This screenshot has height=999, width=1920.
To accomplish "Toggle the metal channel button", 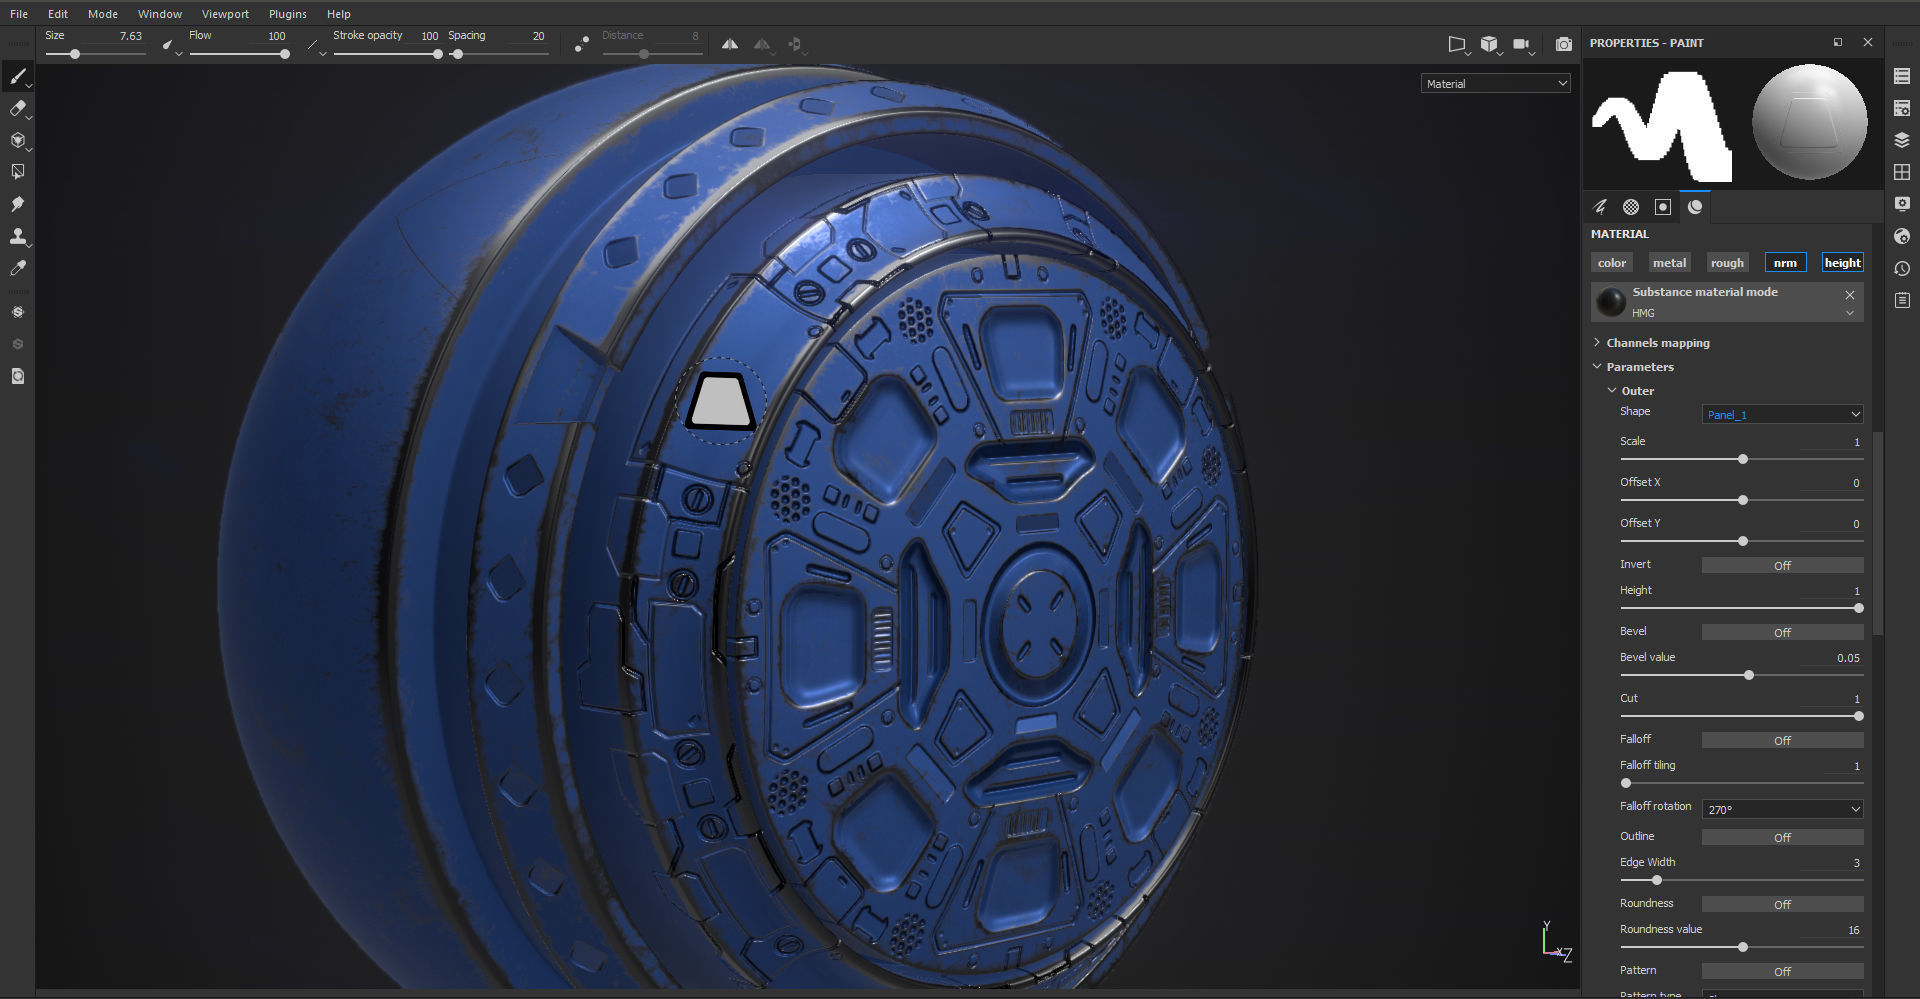I will coord(1669,263).
